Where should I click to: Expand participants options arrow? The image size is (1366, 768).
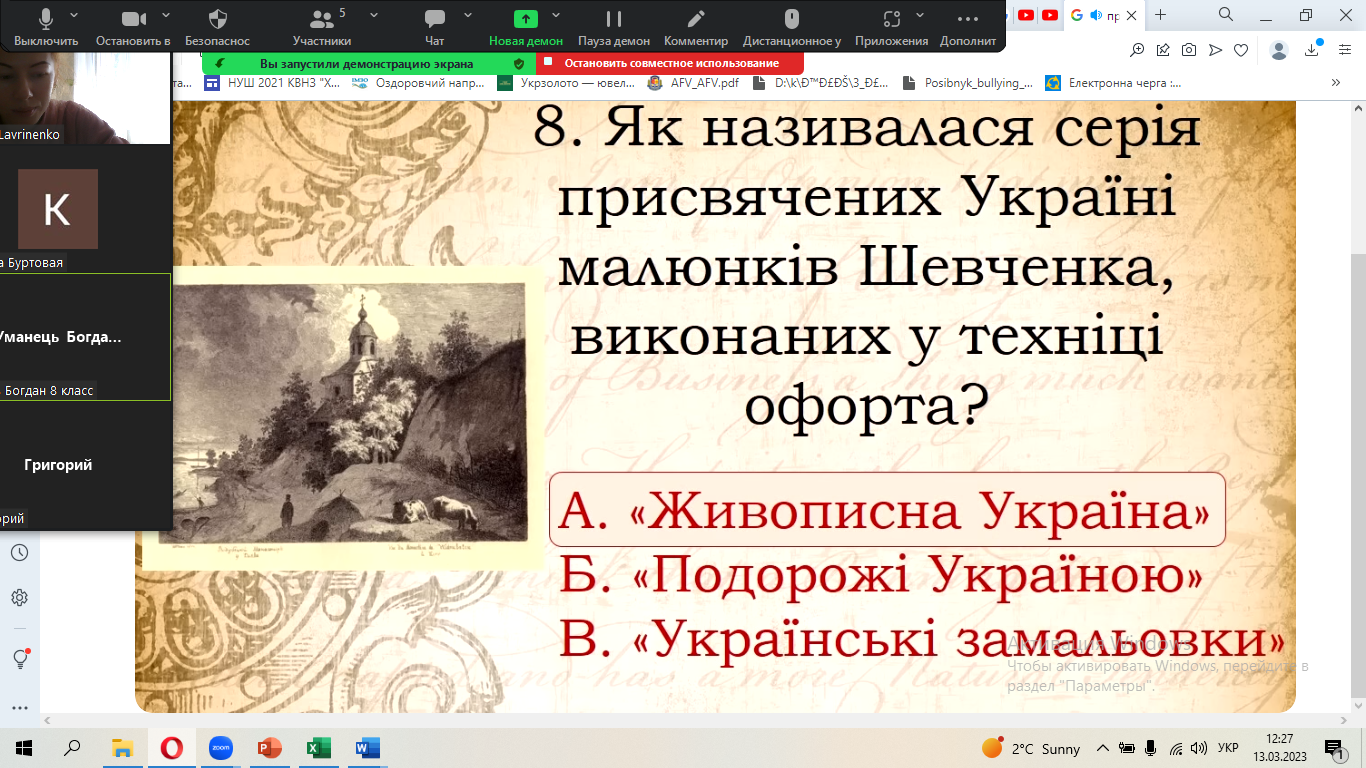coord(374,16)
